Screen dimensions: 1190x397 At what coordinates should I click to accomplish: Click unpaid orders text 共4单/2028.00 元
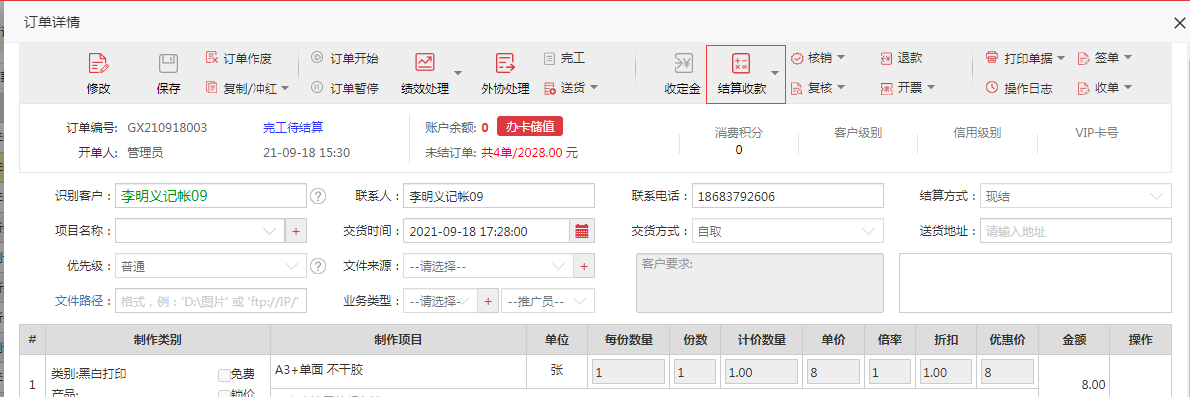pyautogui.click(x=529, y=153)
